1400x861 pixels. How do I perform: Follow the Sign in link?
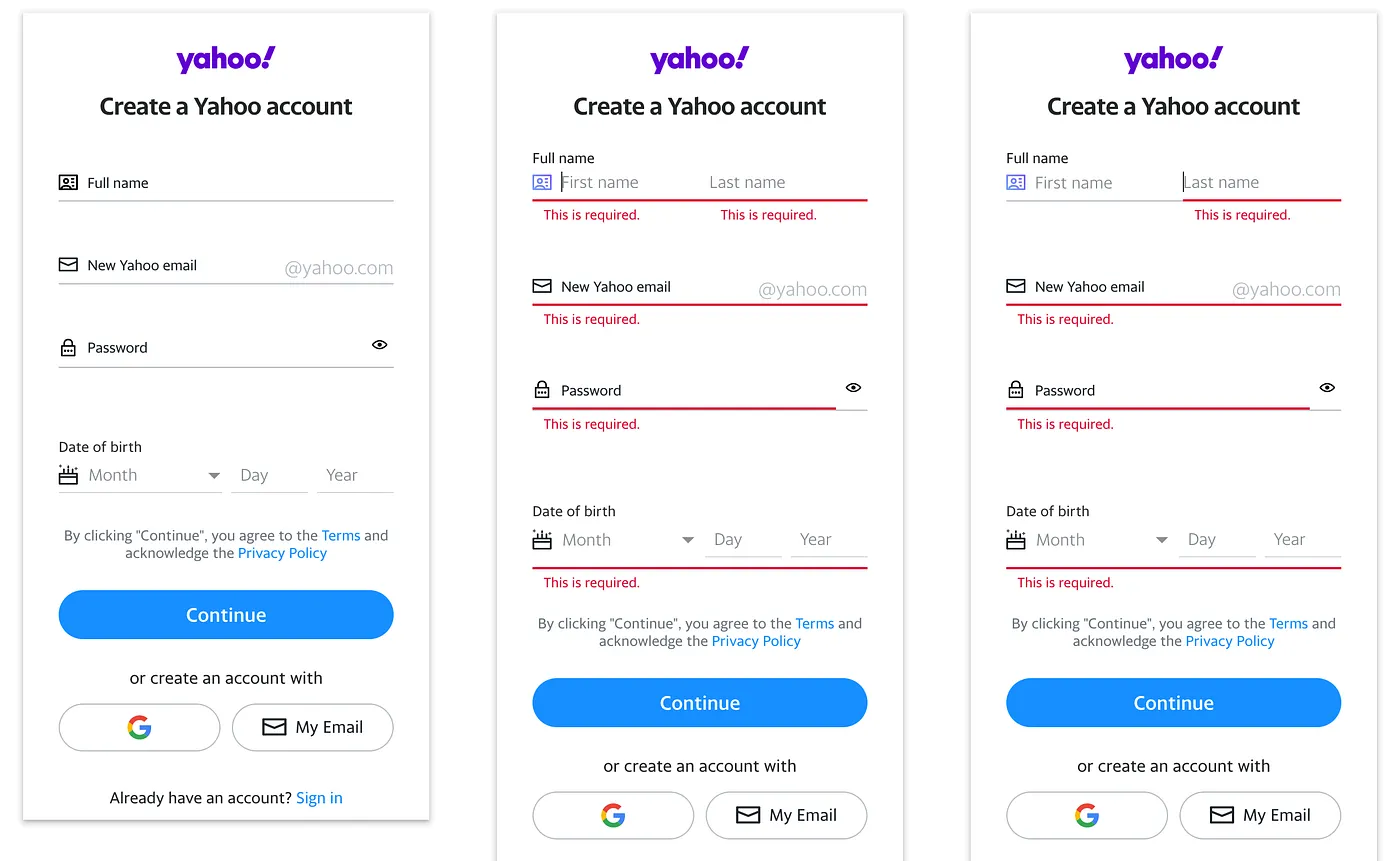pos(319,798)
